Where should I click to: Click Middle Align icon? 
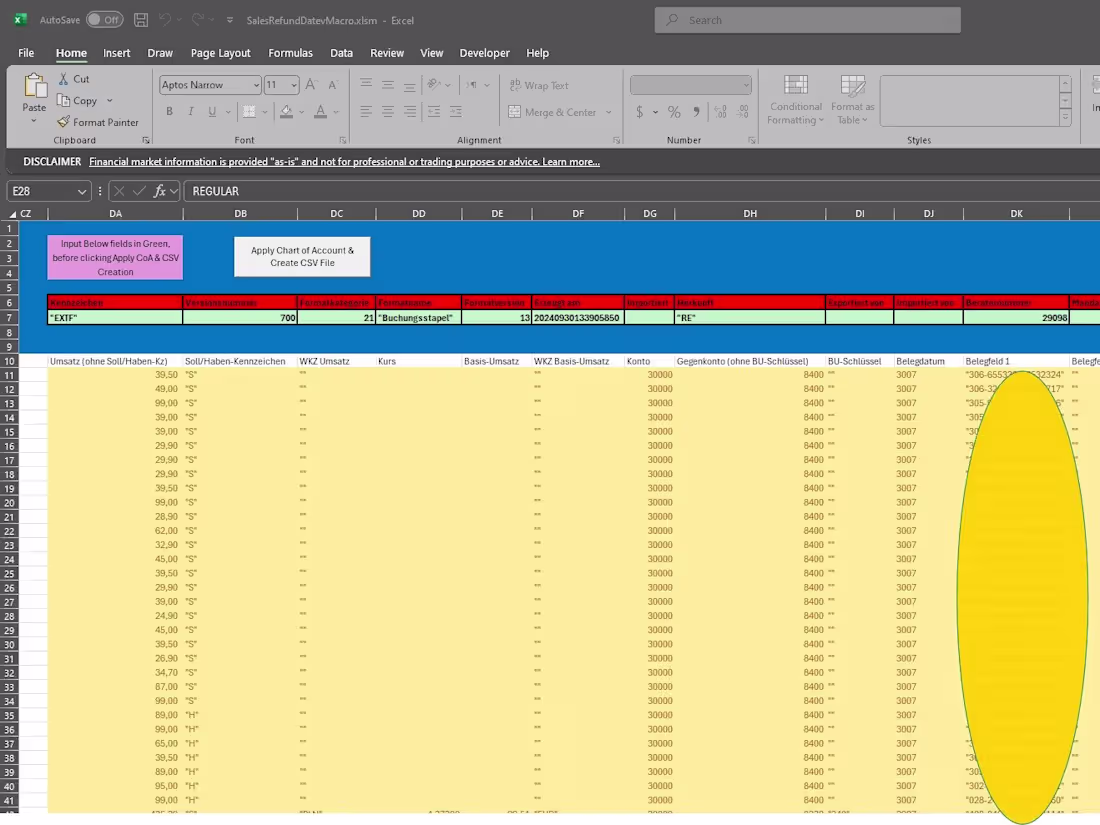(x=387, y=85)
